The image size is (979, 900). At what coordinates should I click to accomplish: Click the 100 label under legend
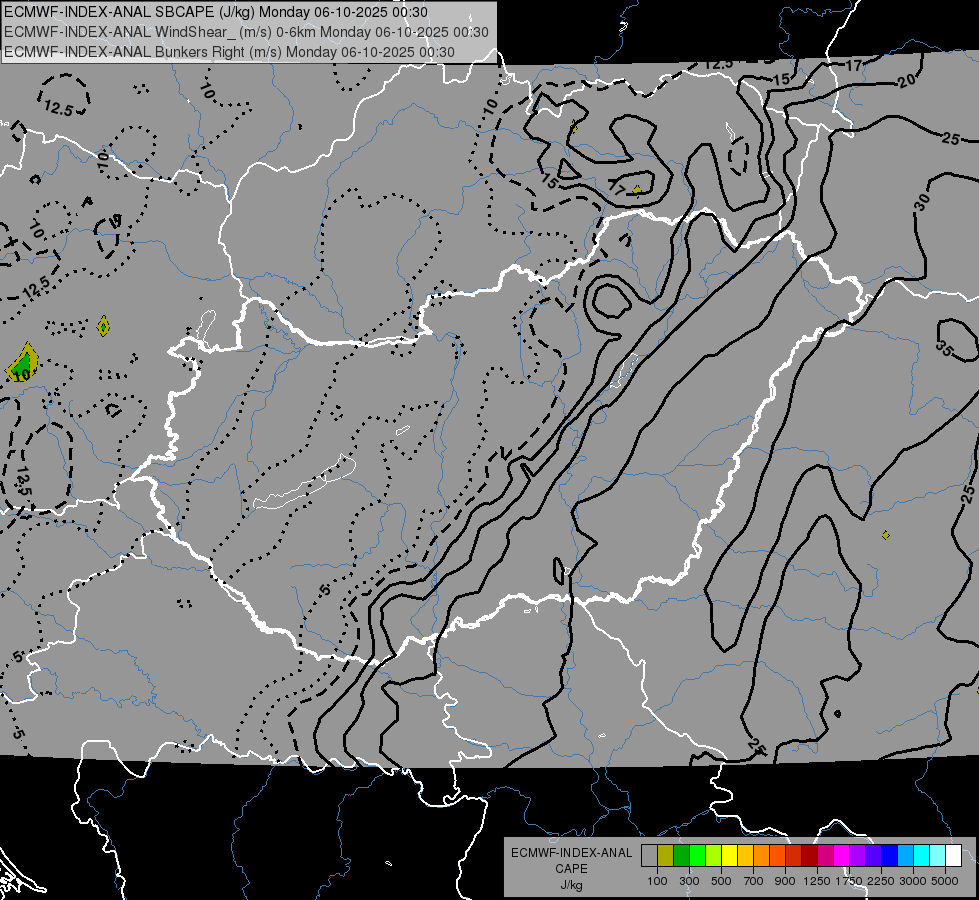657,881
